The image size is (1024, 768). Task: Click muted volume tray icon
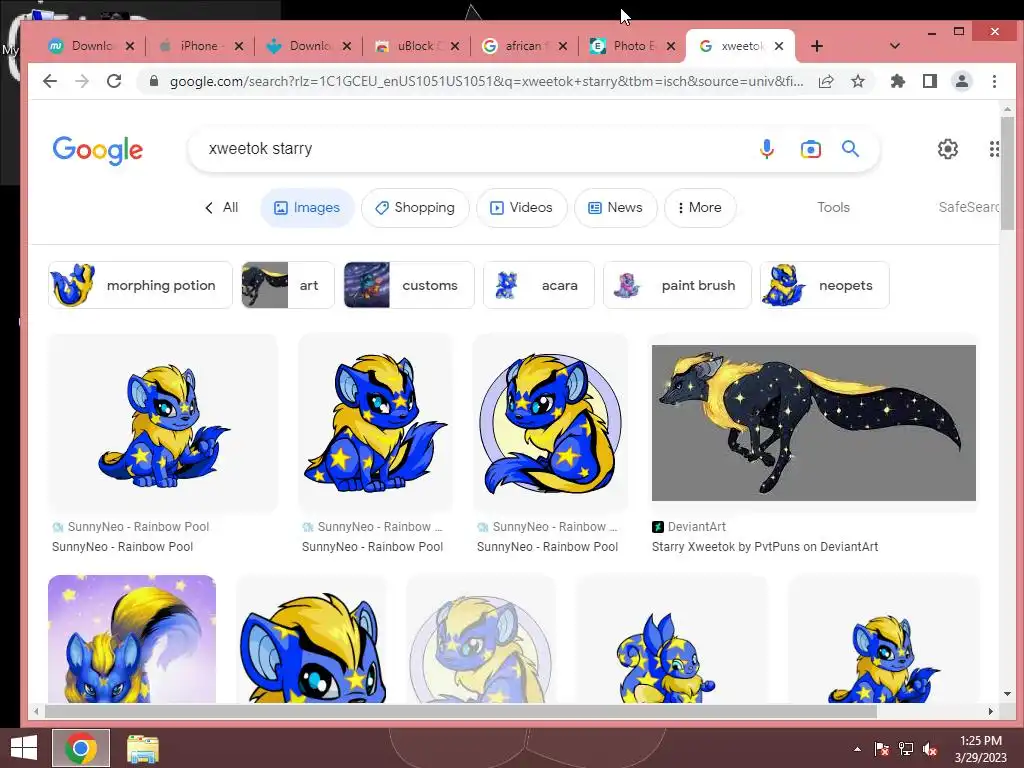930,749
